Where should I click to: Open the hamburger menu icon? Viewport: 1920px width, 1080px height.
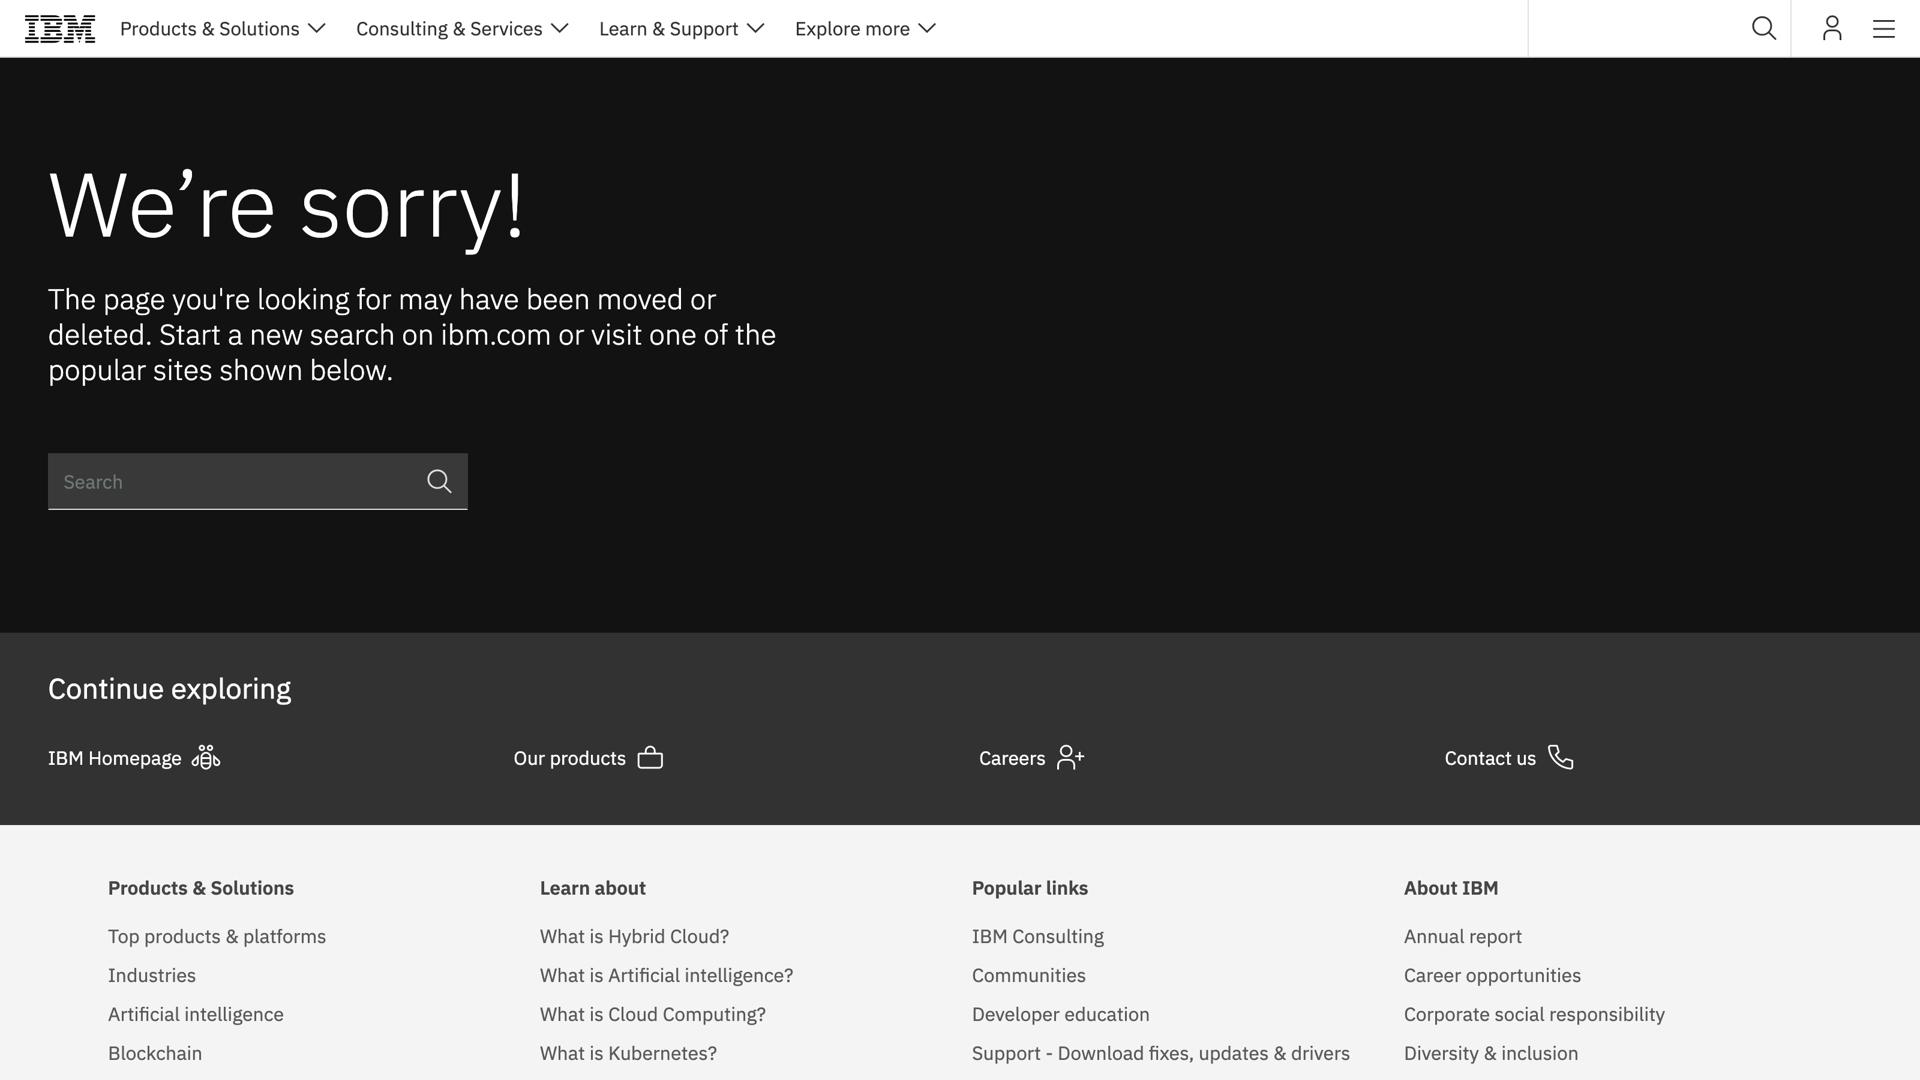tap(1884, 29)
